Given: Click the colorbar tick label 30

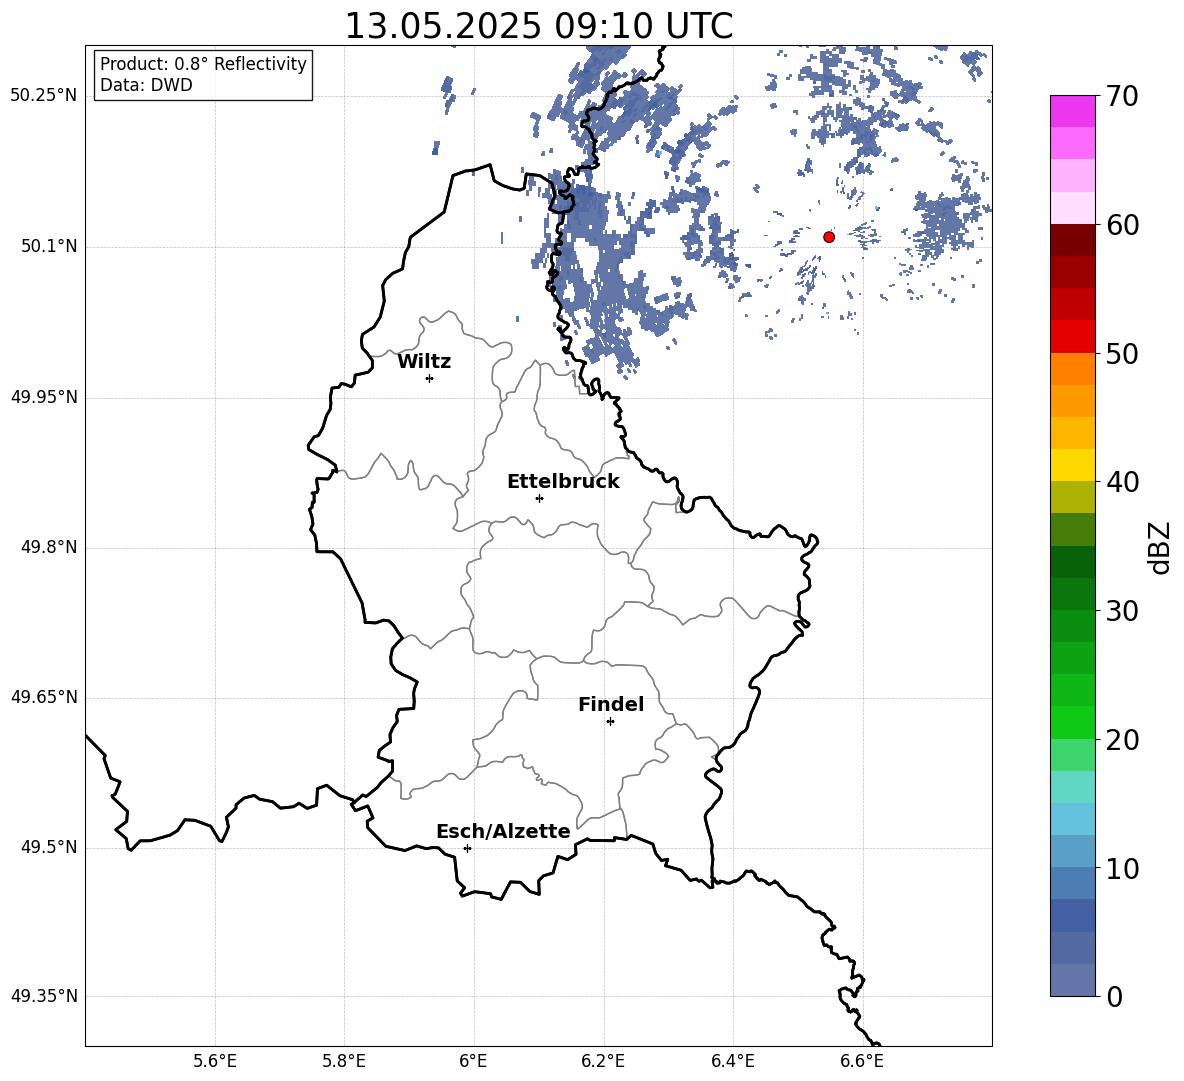Looking at the screenshot, I should (1122, 611).
